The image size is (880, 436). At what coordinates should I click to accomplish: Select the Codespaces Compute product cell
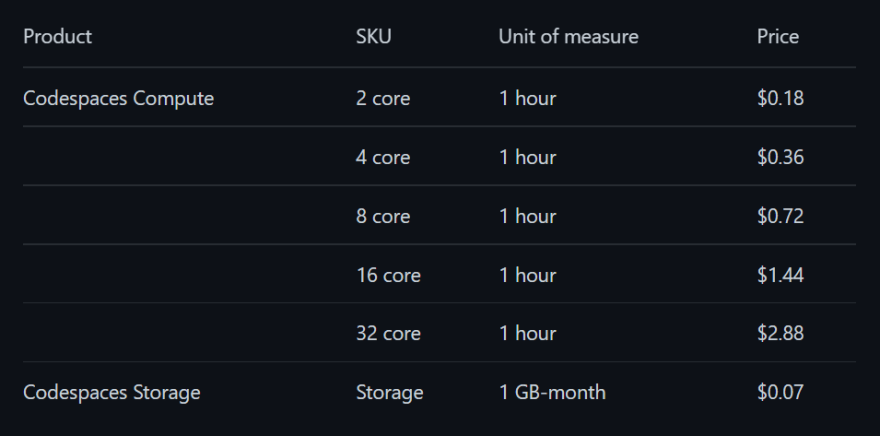[x=118, y=98]
